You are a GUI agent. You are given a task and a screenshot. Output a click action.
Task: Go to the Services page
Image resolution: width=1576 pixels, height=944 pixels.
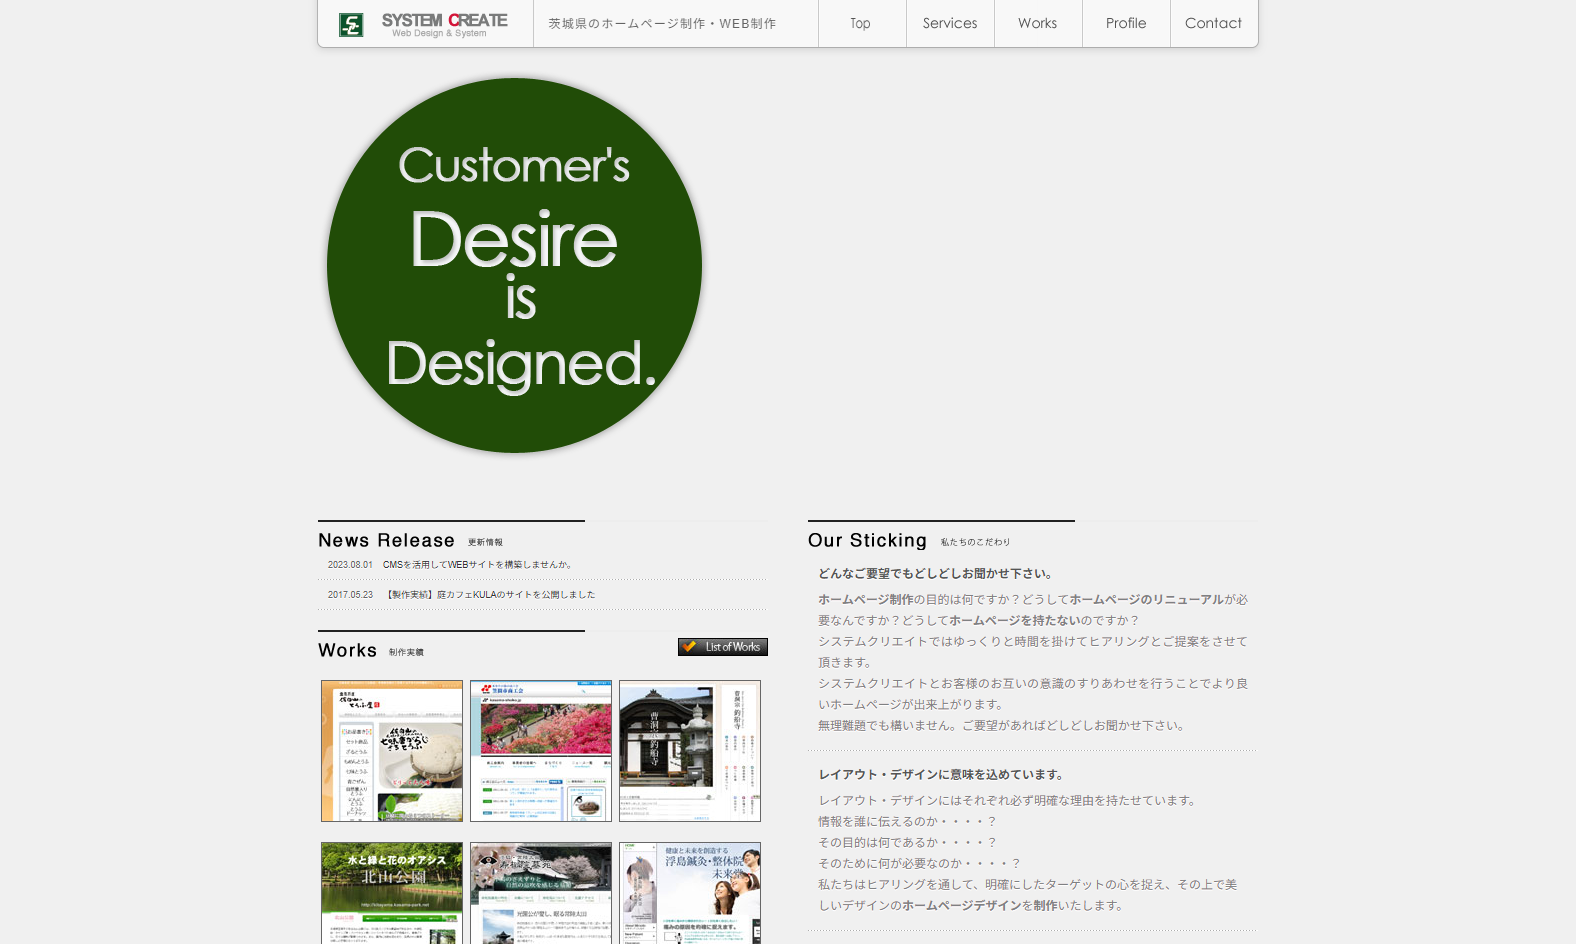pyautogui.click(x=949, y=23)
